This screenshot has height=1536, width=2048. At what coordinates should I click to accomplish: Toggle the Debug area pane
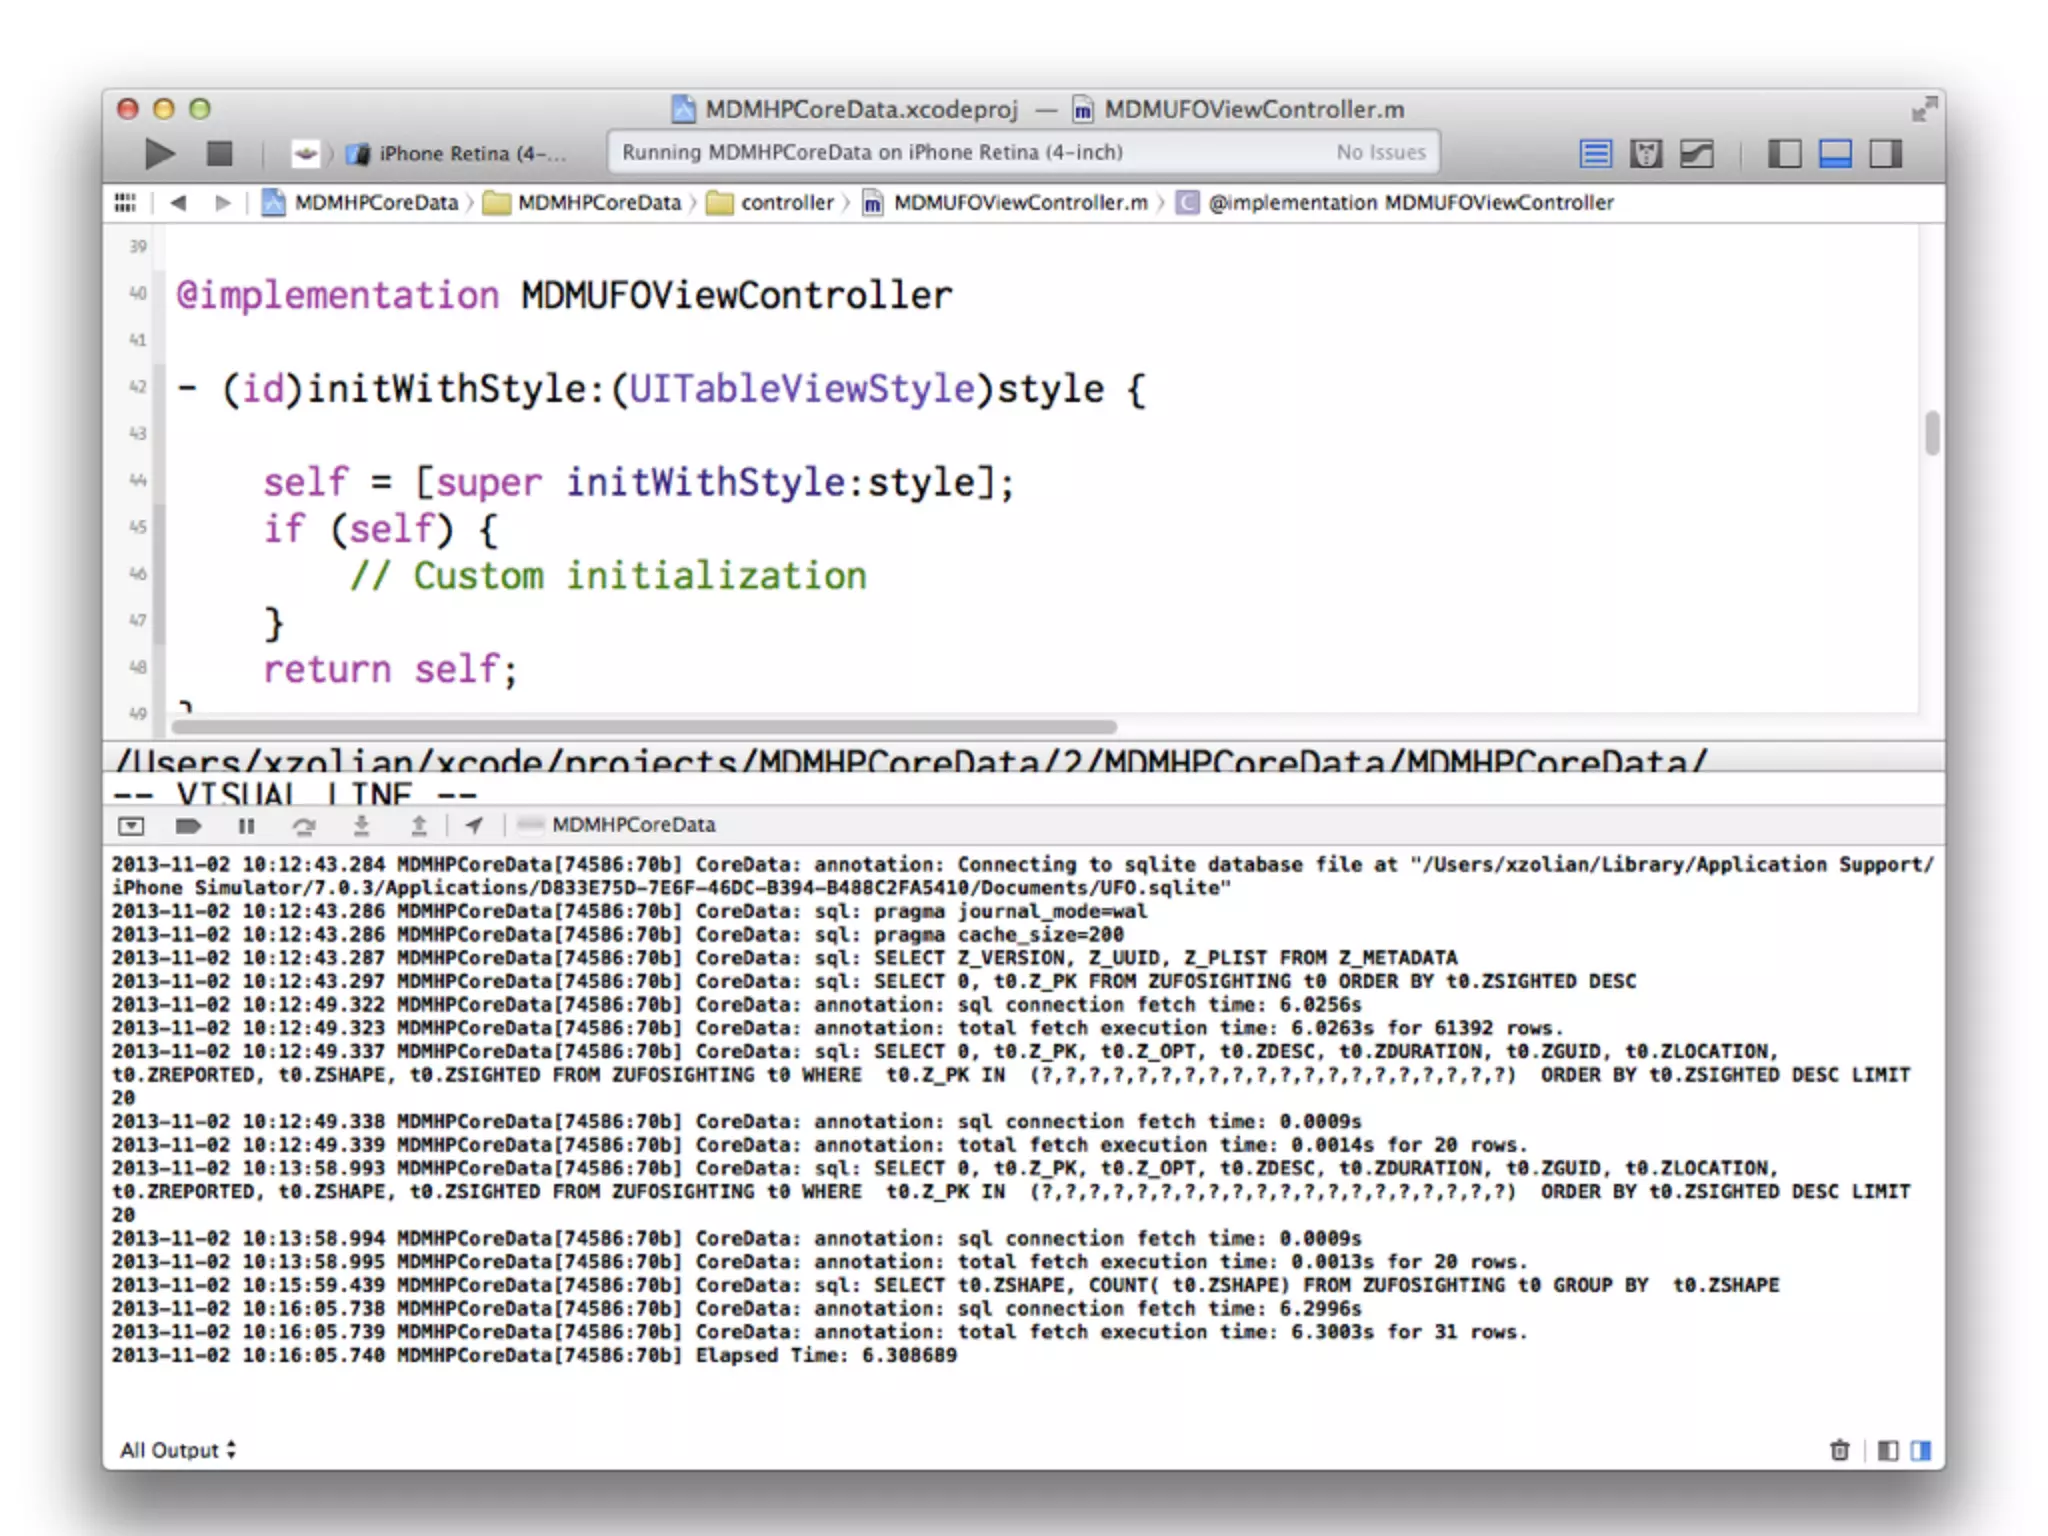coord(1835,153)
